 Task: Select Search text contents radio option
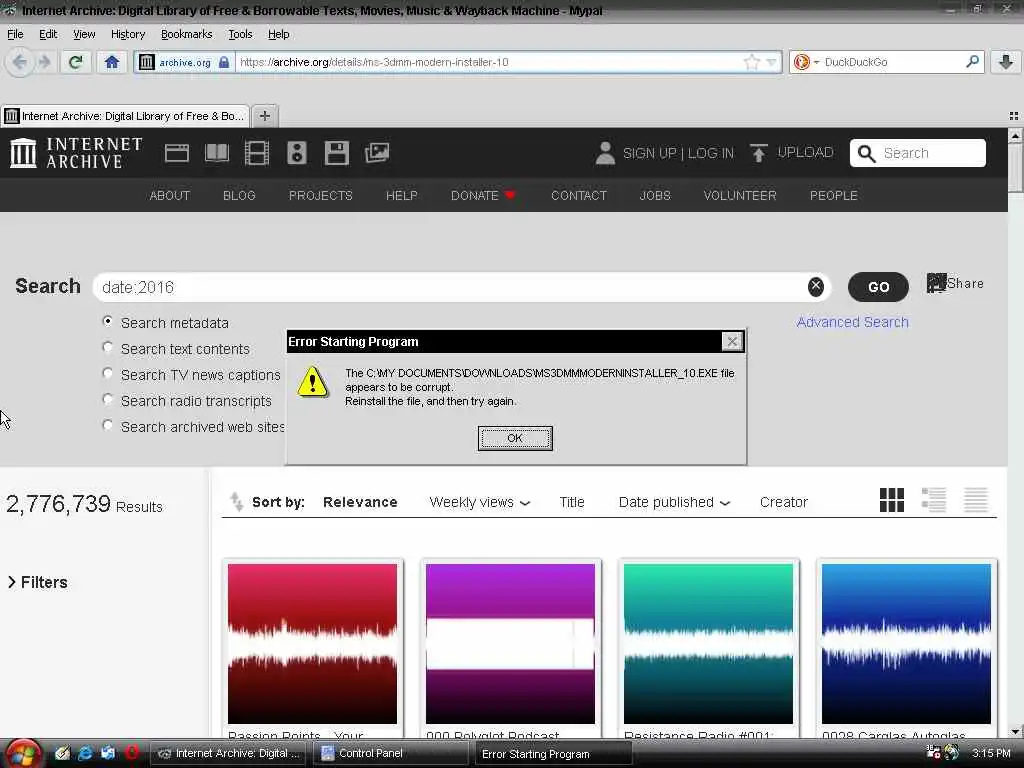108,347
